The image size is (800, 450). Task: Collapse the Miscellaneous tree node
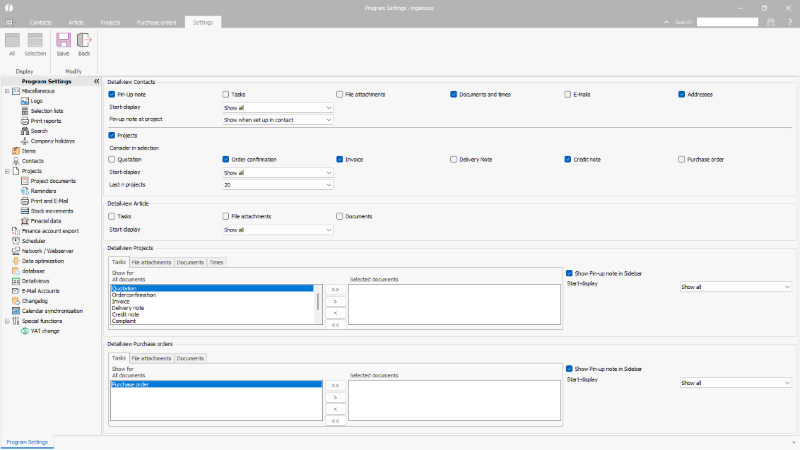[7, 90]
